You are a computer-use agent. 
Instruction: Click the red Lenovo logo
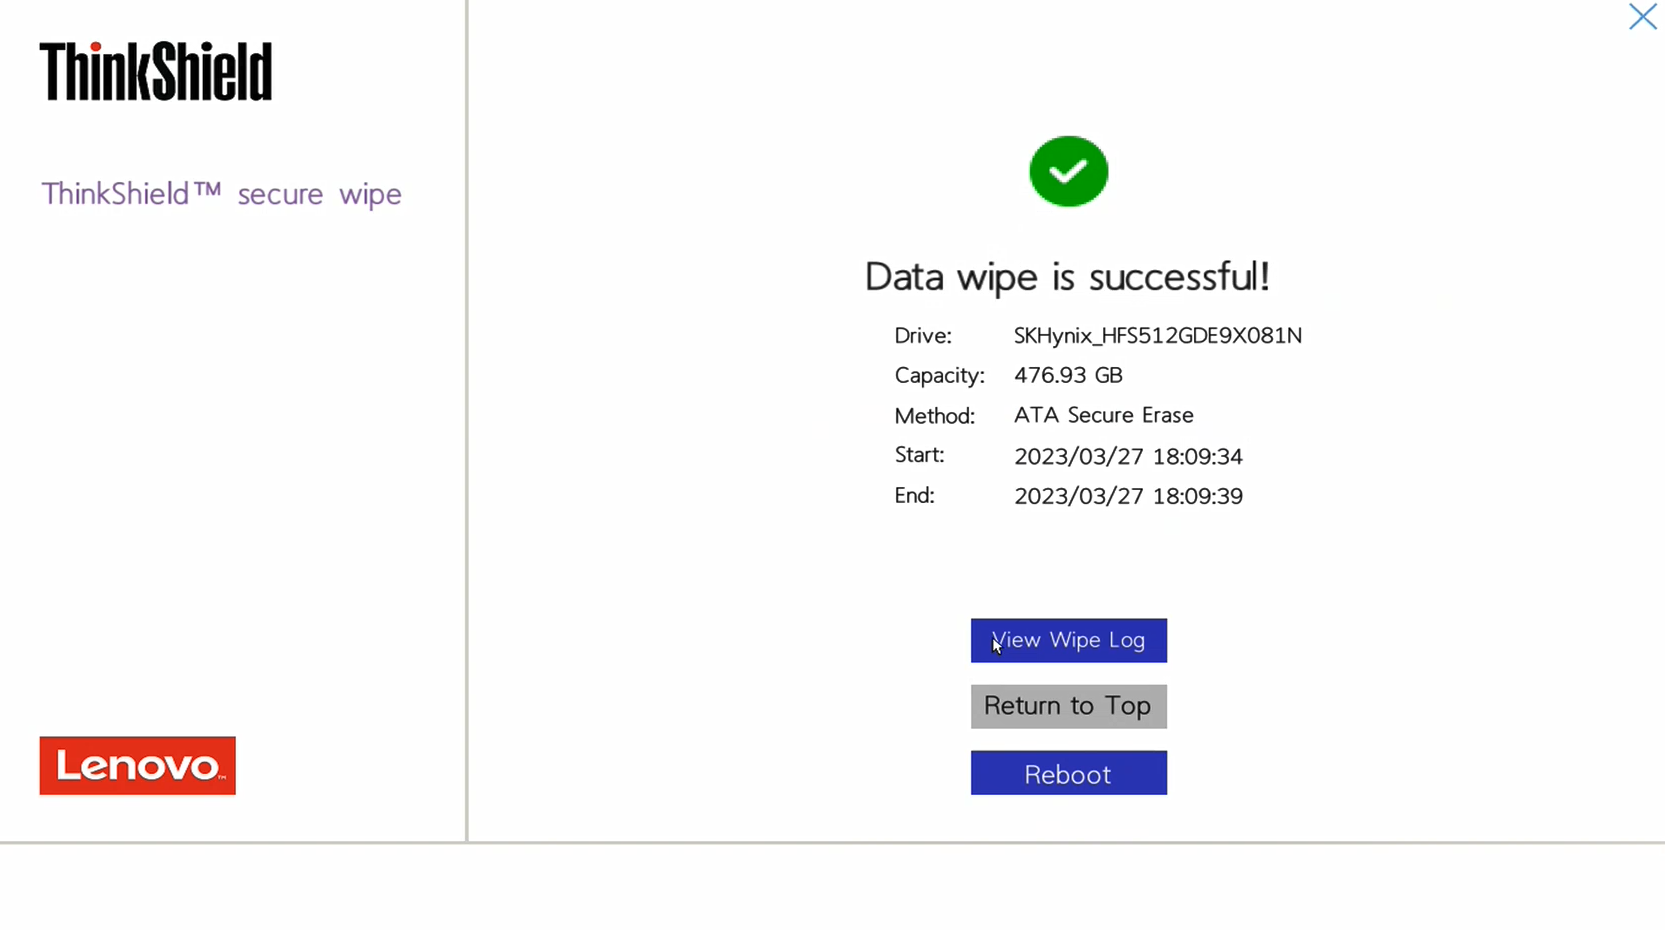(138, 766)
